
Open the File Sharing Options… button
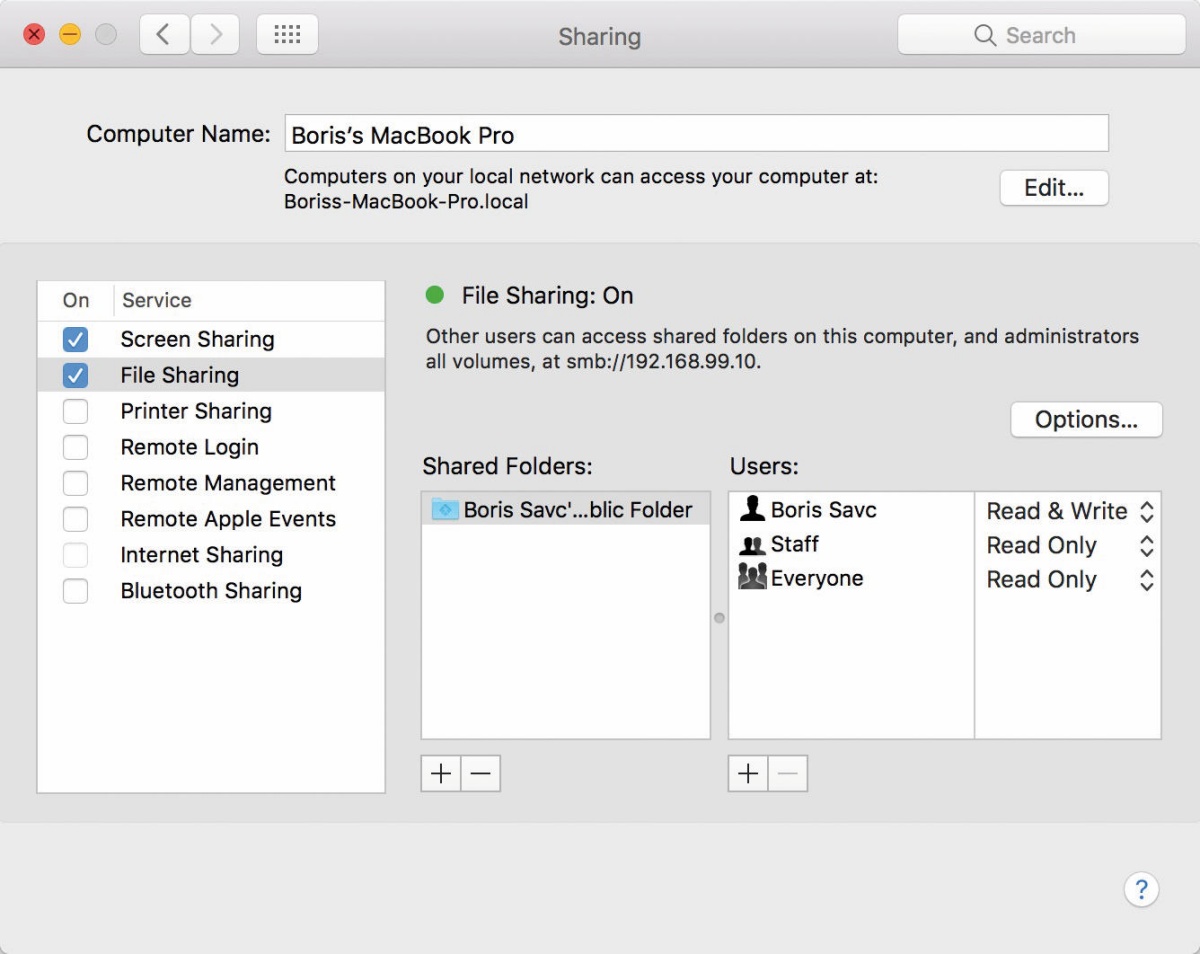1086,420
